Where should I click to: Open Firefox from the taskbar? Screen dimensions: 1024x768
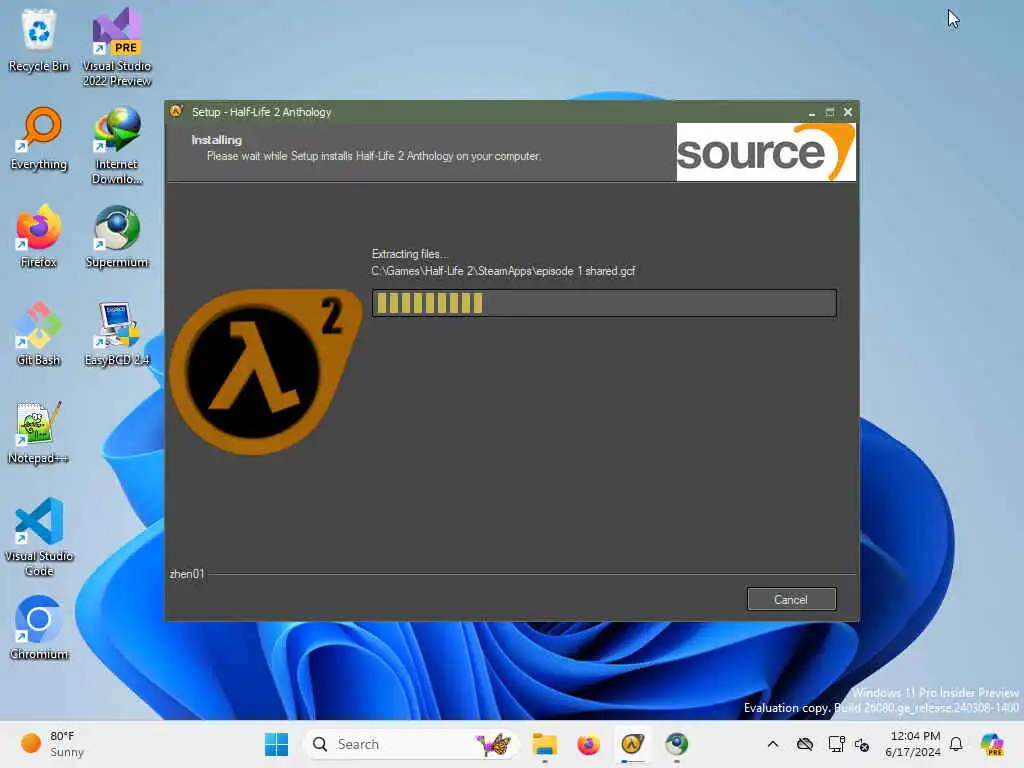tap(588, 744)
